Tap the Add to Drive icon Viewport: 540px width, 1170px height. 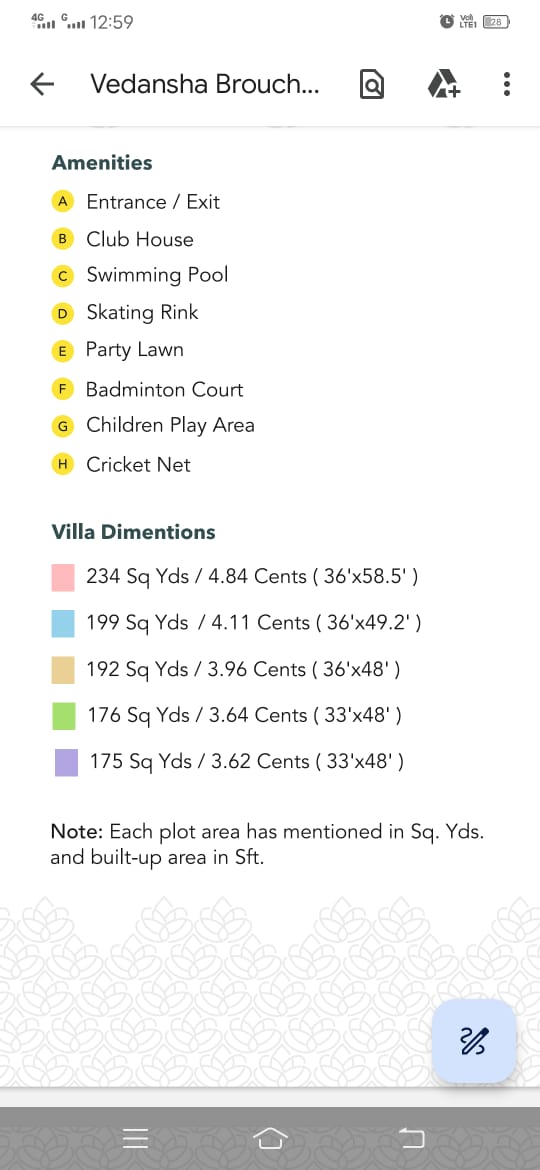click(445, 84)
